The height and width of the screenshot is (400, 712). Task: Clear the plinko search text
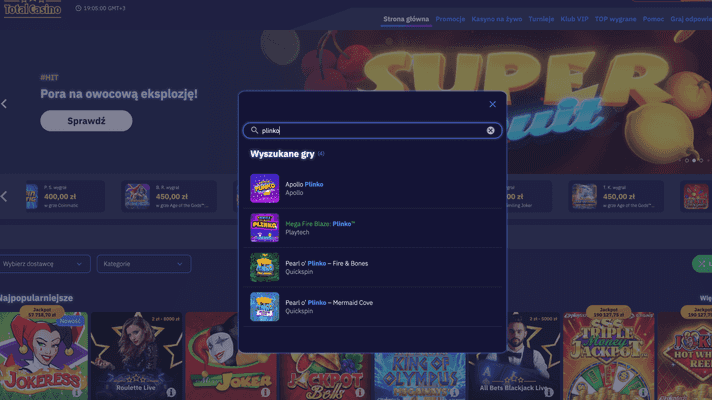tap(490, 131)
